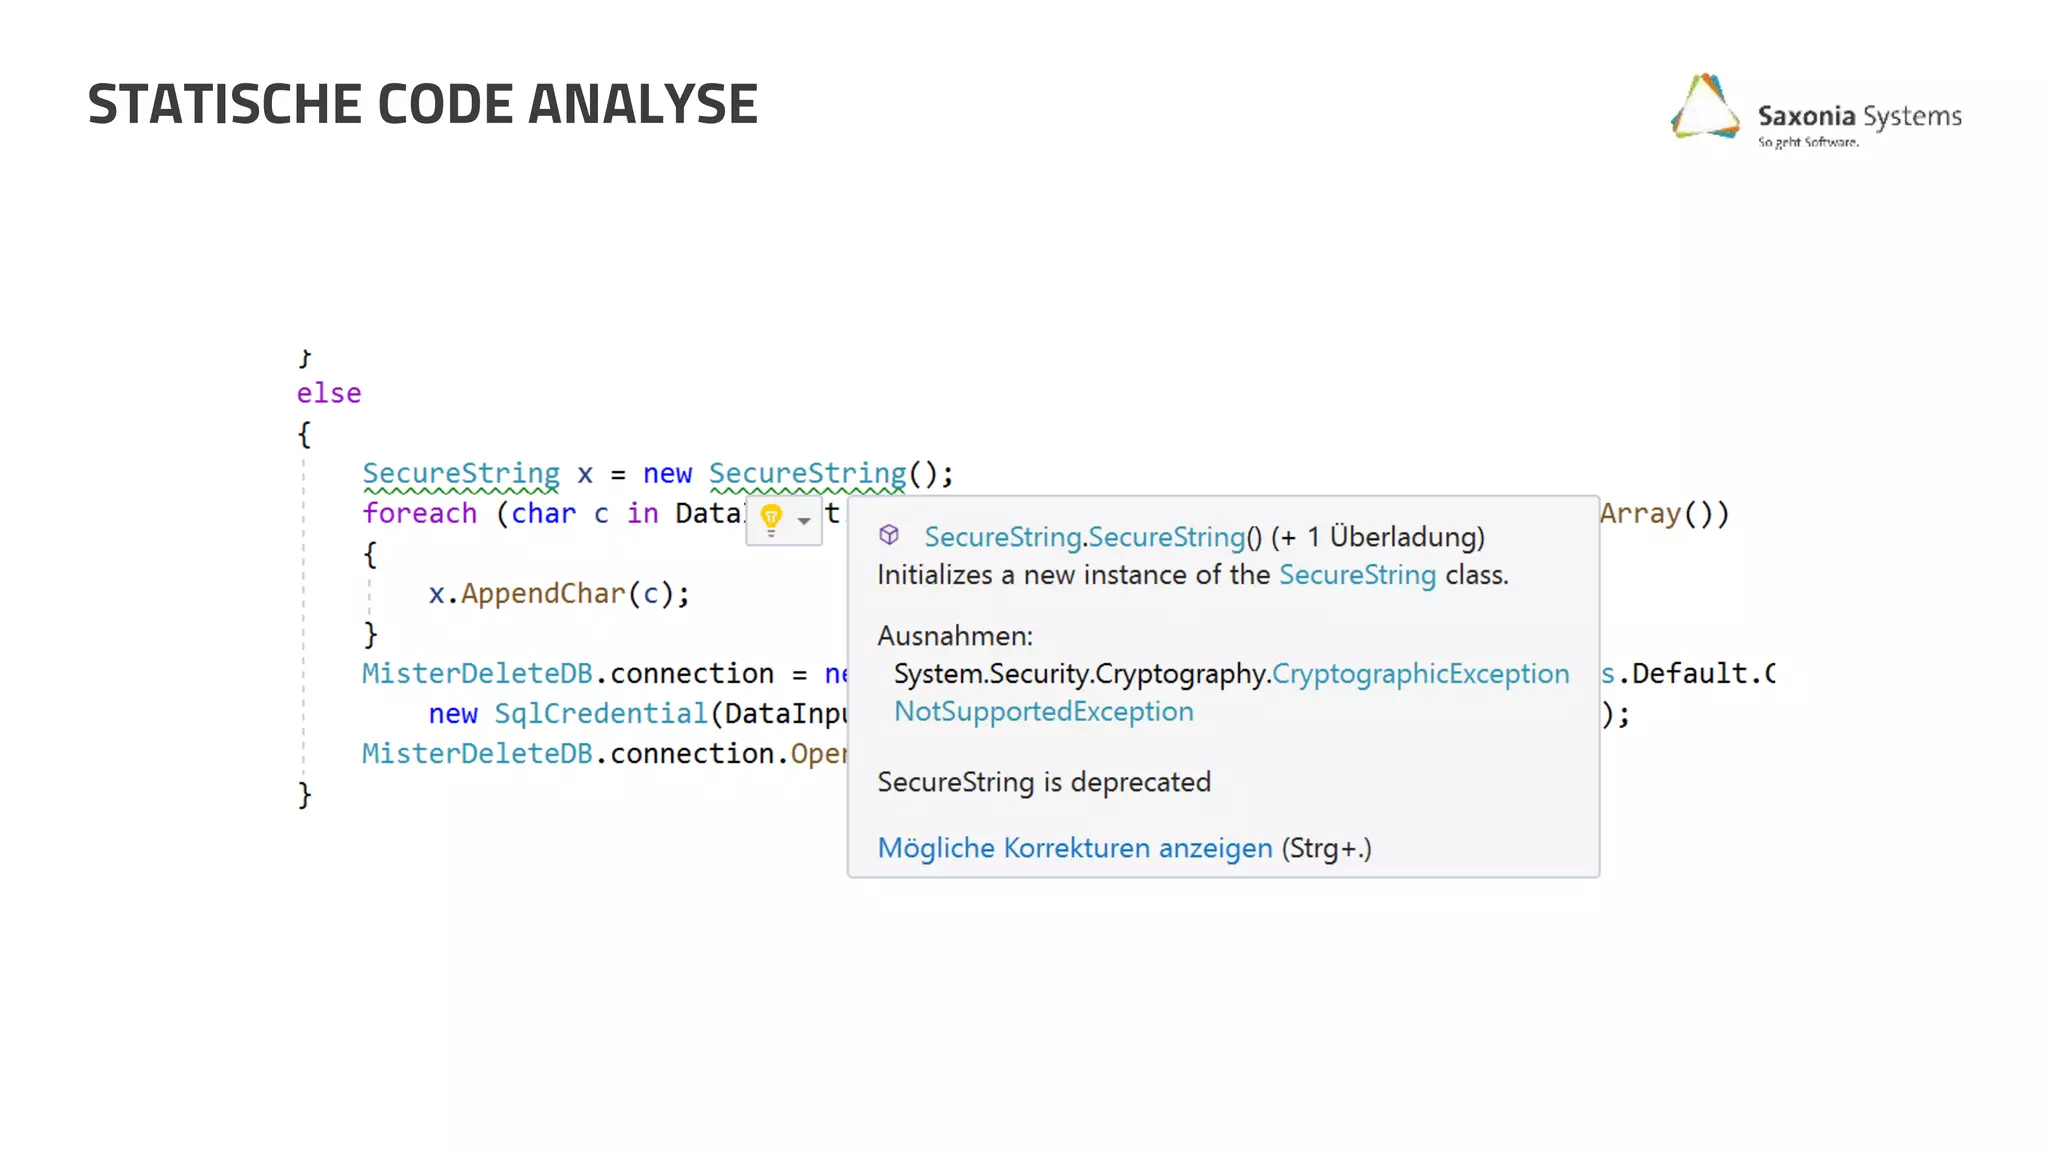The image size is (2048, 1152).
Task: Click 'SecureString is deprecated' warning text
Action: point(1044,782)
